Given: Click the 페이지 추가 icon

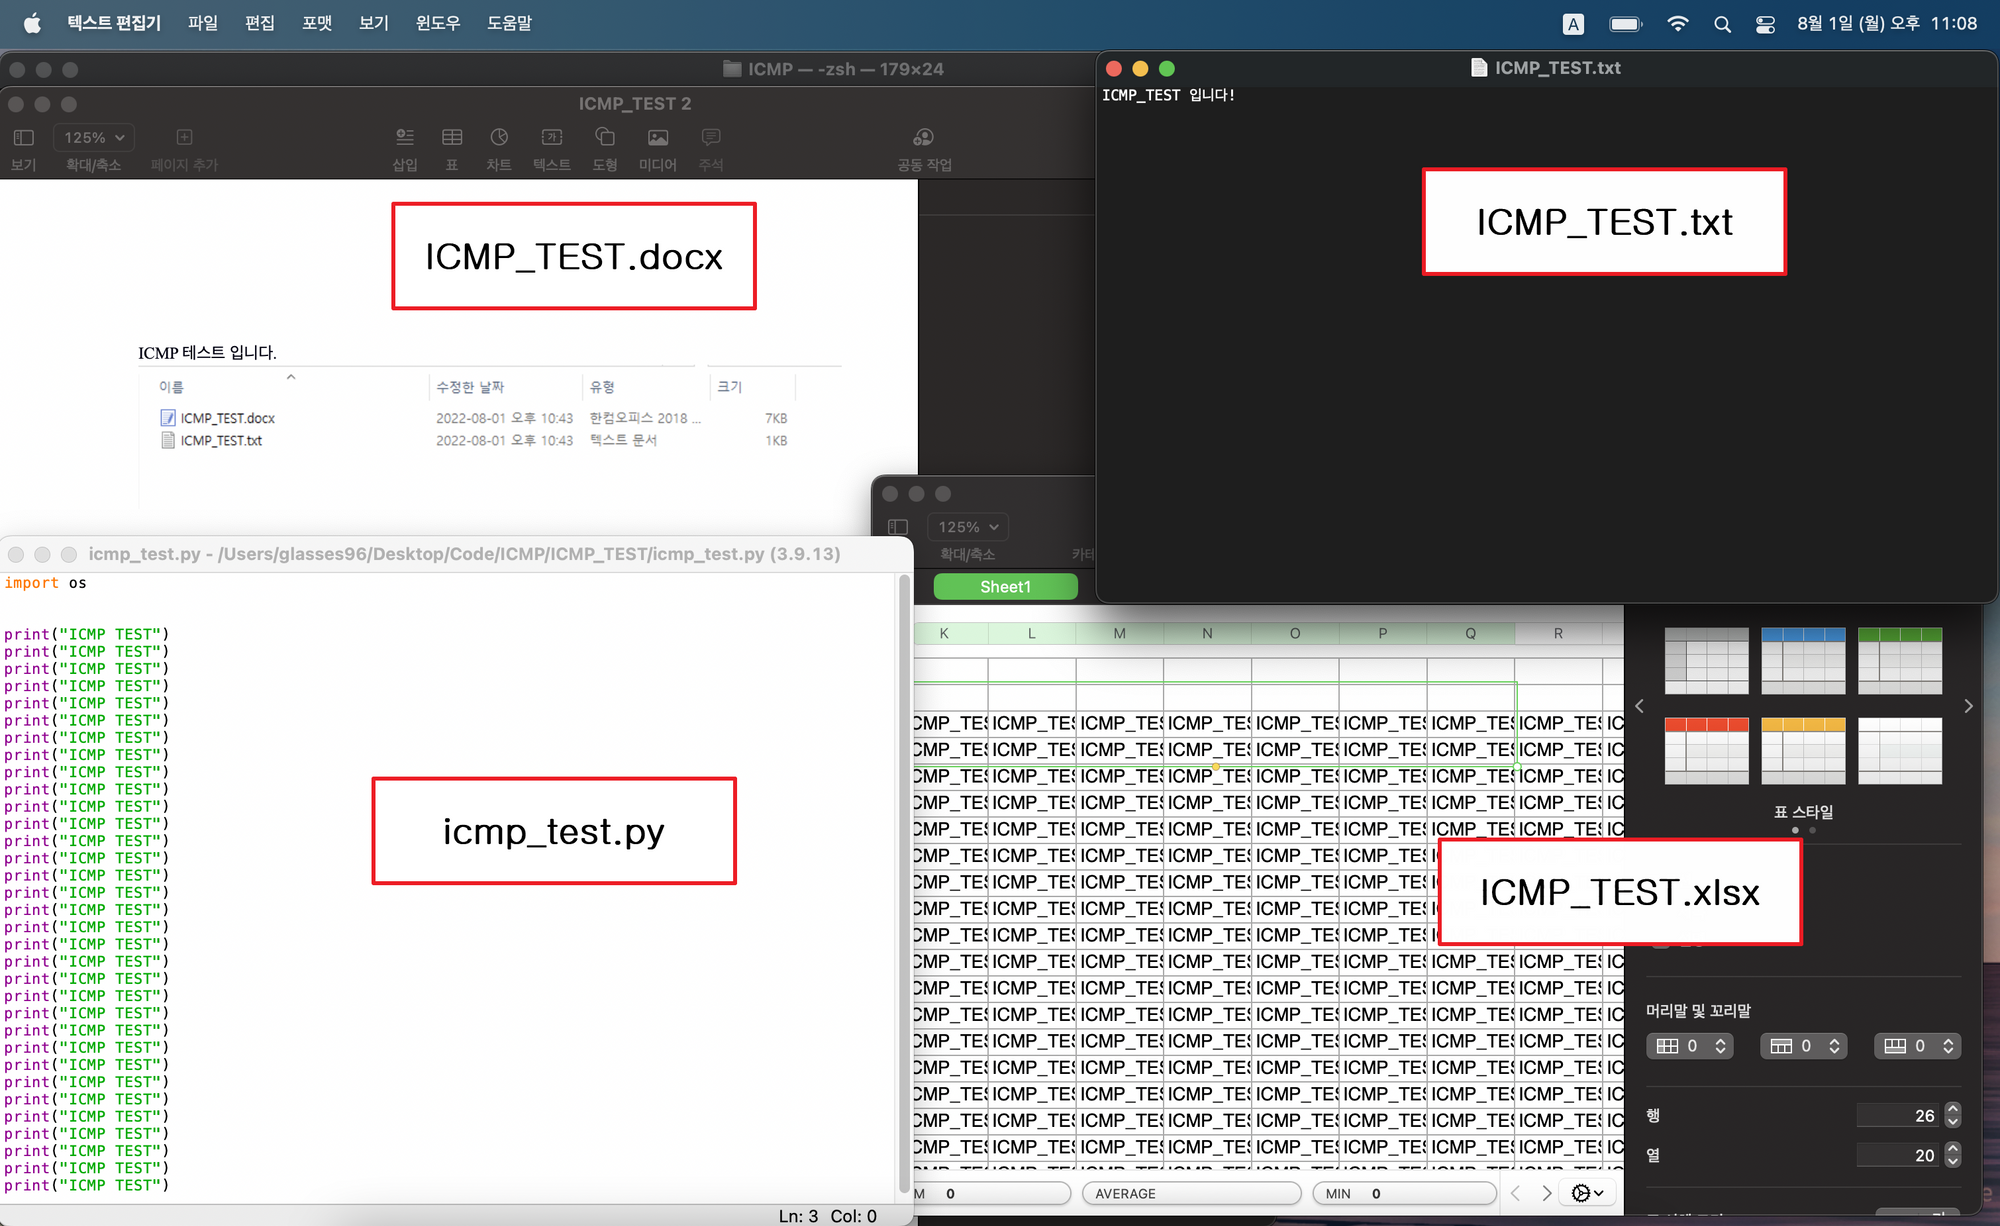Looking at the screenshot, I should pyautogui.click(x=184, y=137).
